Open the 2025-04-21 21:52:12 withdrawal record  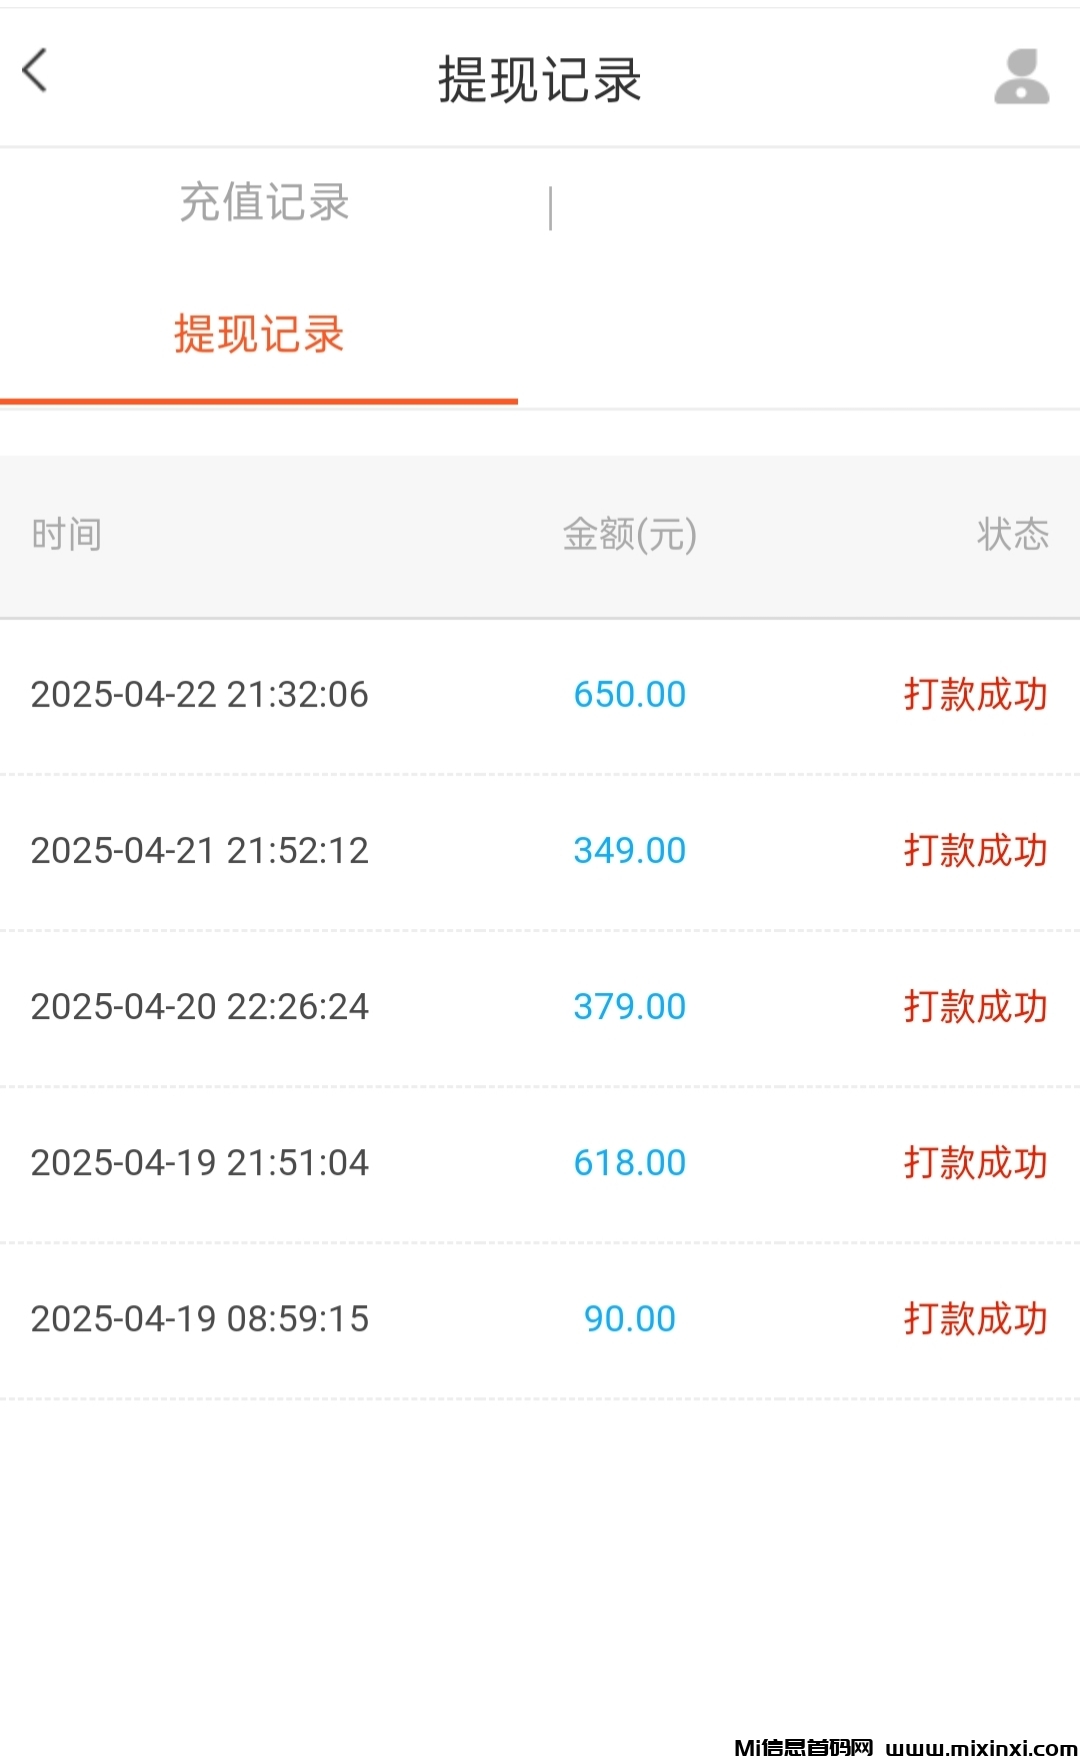tap(199, 851)
